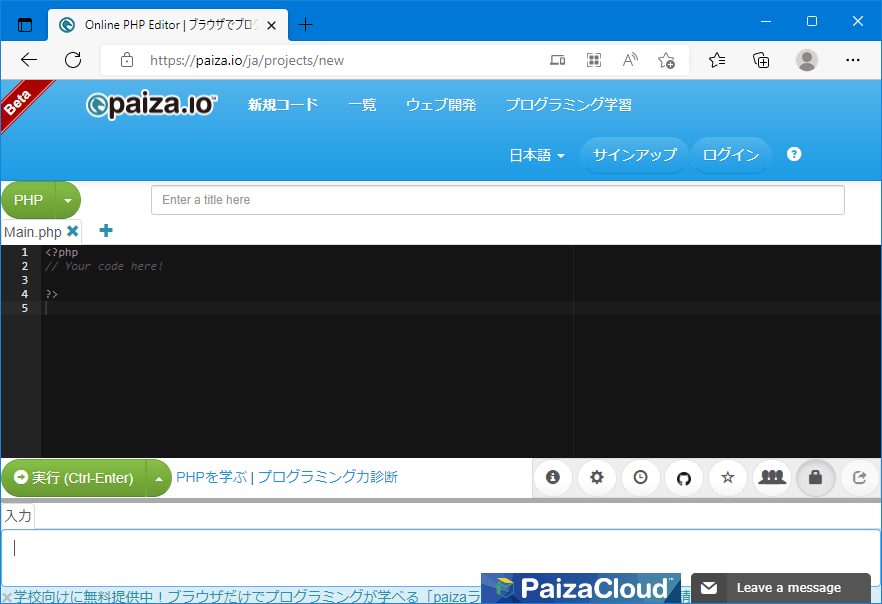Star this code snippet

(x=728, y=478)
